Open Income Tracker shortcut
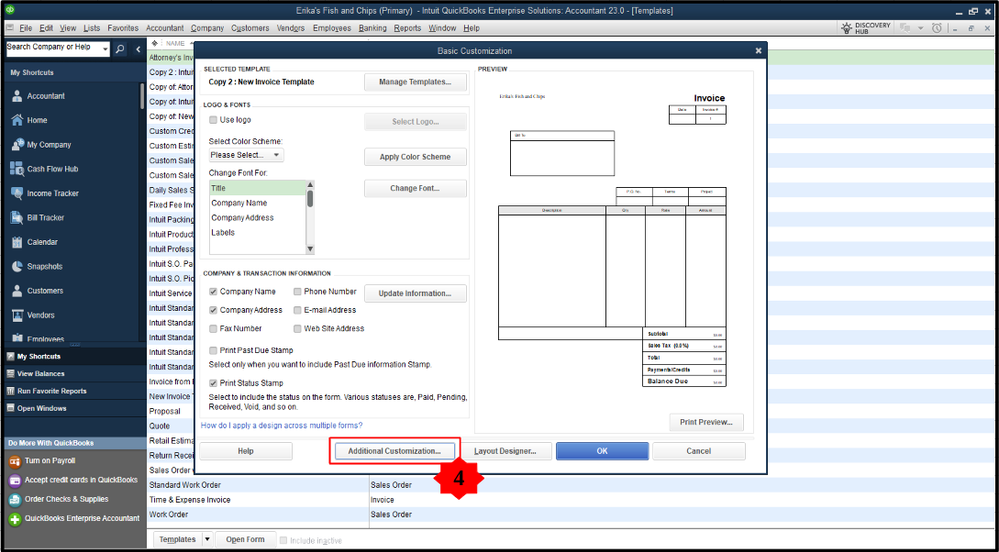 (45, 193)
